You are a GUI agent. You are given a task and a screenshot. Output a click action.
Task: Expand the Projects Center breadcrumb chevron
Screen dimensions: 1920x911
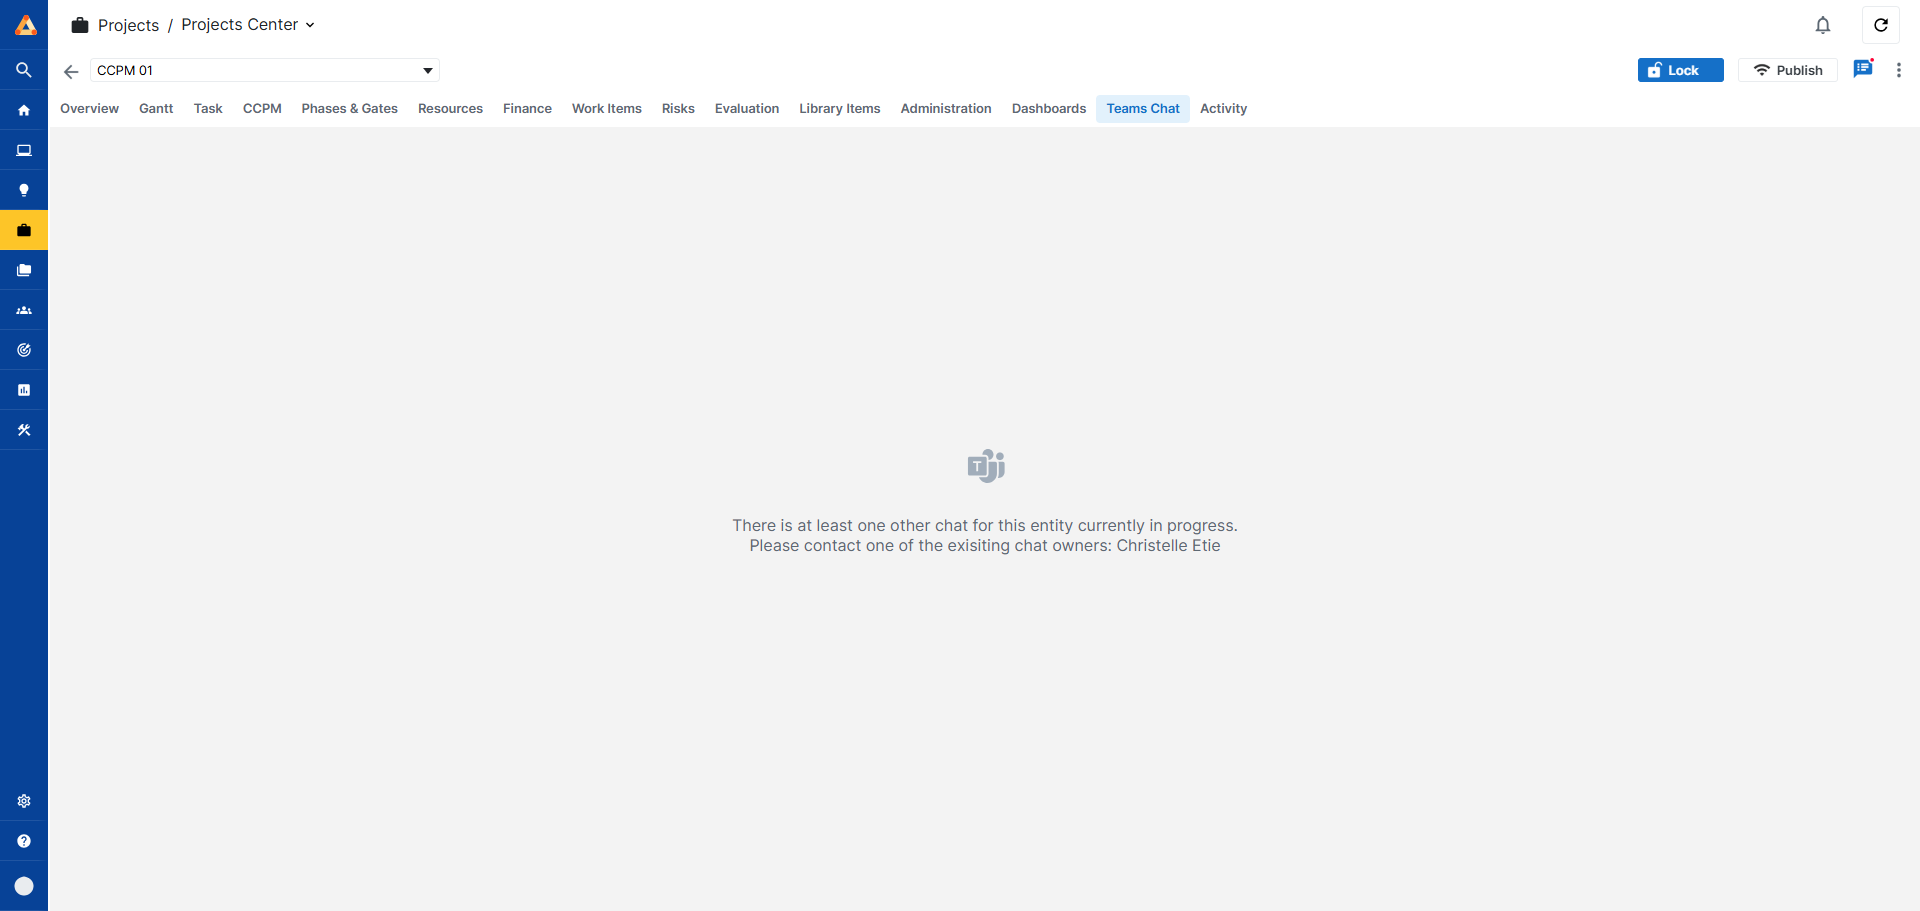310,25
